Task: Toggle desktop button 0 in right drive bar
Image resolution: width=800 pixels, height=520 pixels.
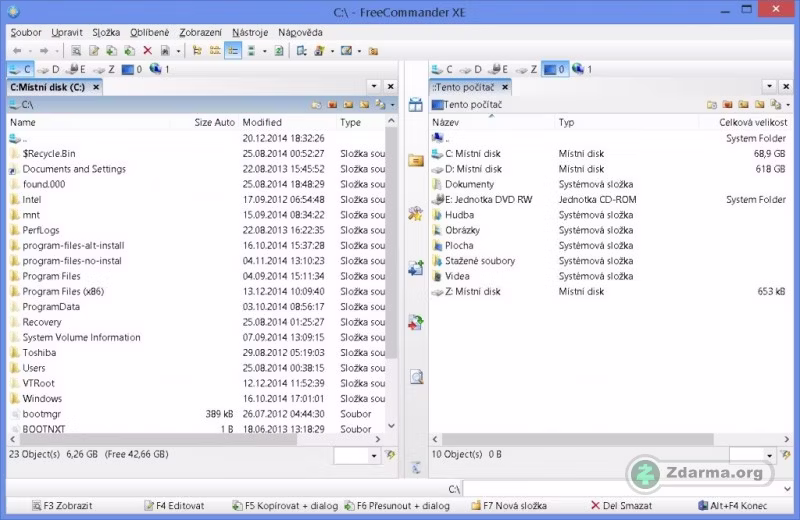Action: [x=555, y=69]
